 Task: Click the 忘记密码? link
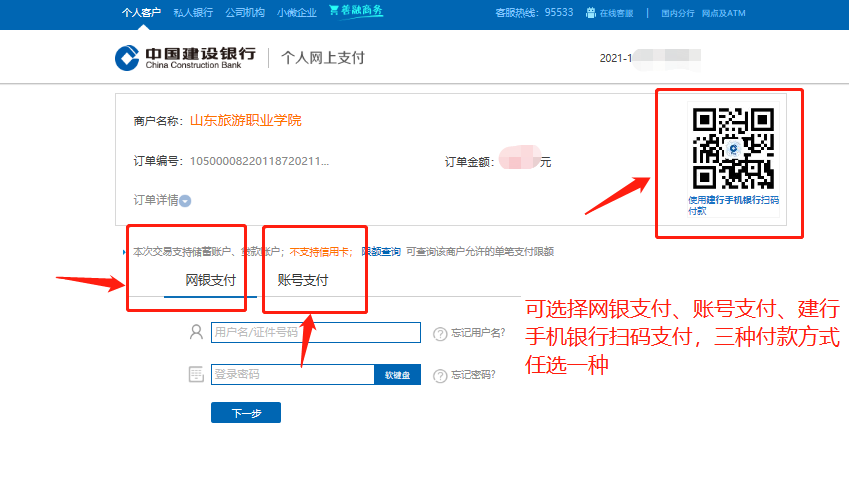(x=473, y=375)
